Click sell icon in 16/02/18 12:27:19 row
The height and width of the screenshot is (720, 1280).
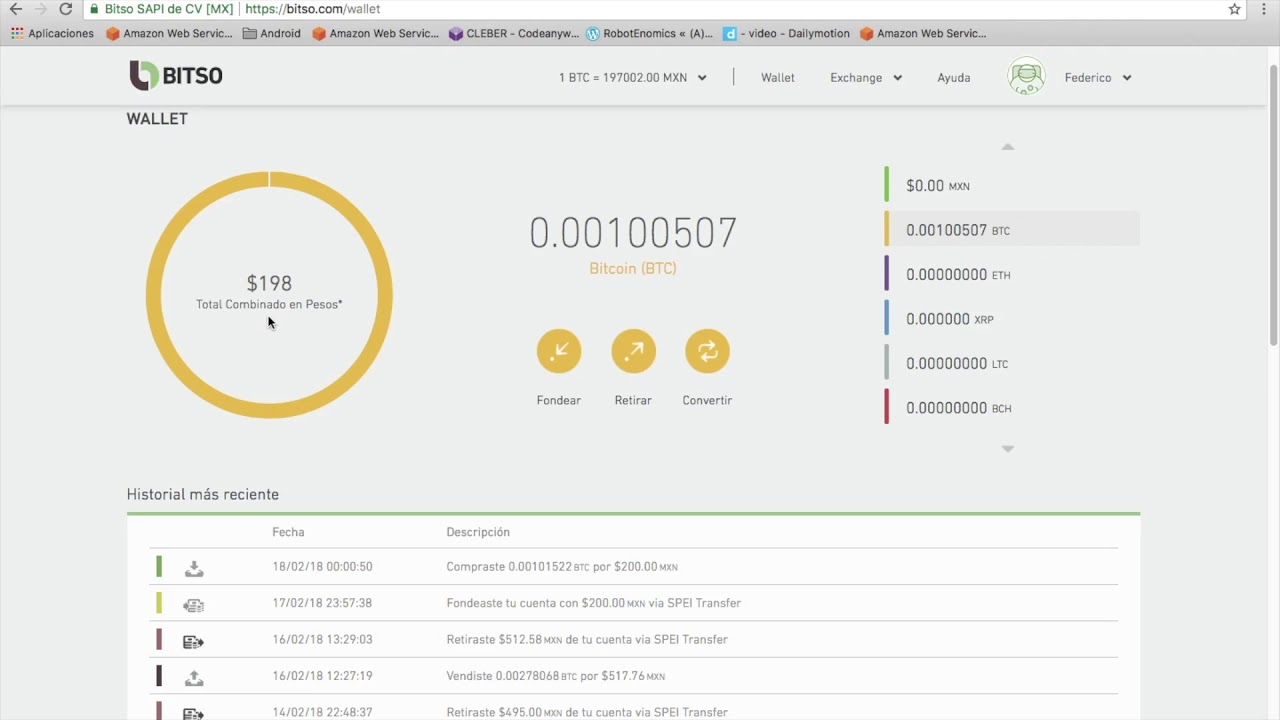194,677
